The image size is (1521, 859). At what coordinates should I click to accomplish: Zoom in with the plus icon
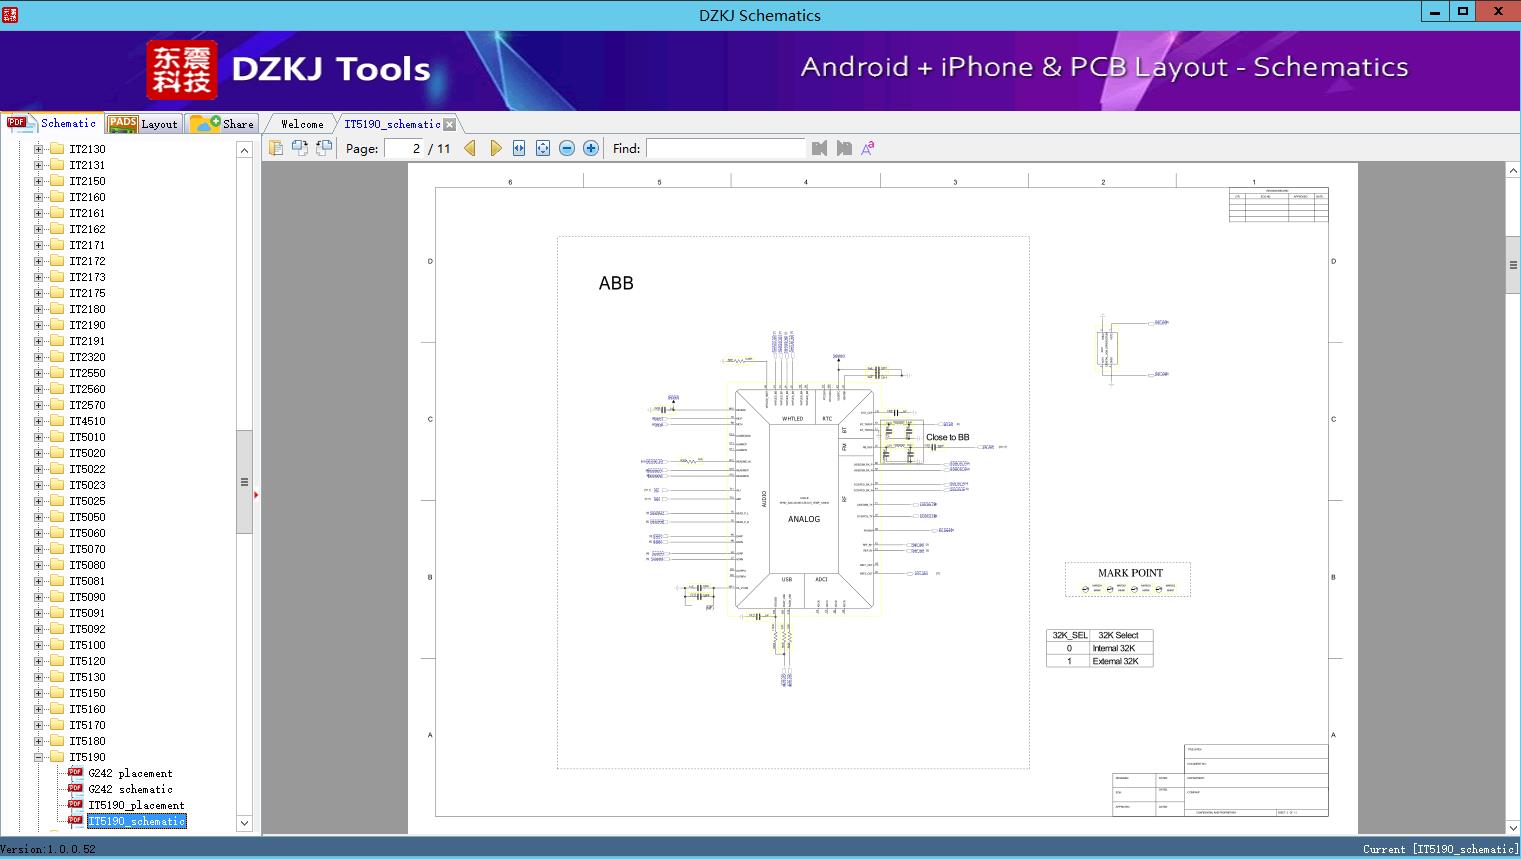(591, 148)
